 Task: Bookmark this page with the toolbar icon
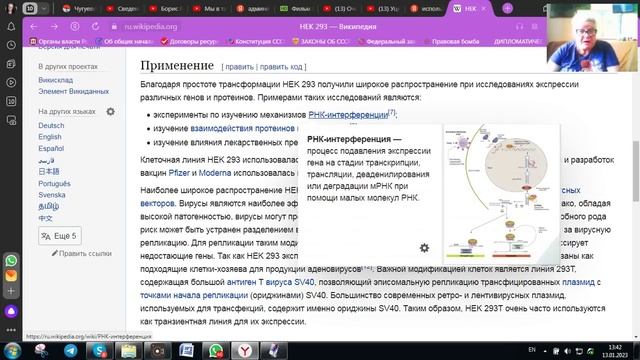(x=535, y=27)
